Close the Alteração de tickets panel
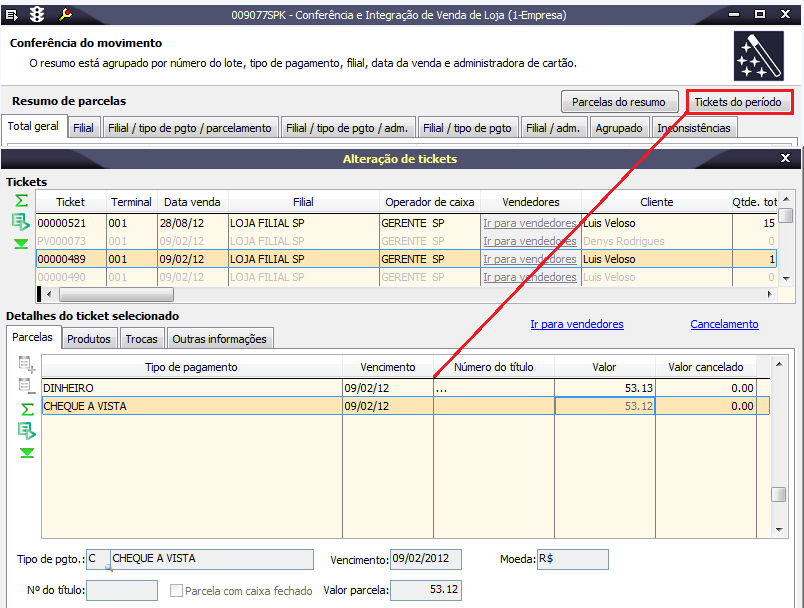Screen dimensions: 804x608 (x=785, y=158)
